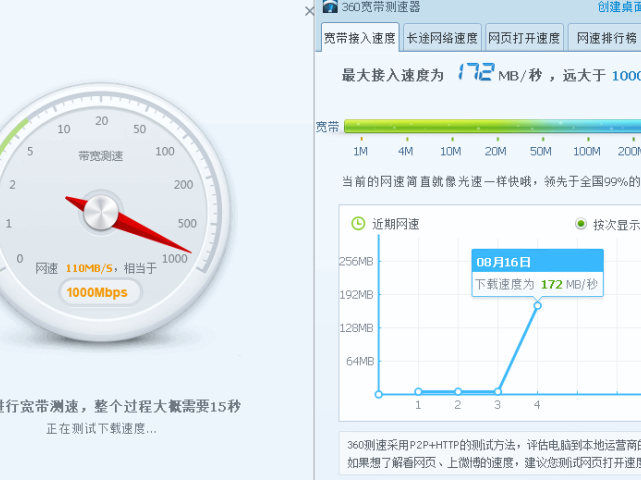The image size is (641, 480).
Task: Click the clock icon beside 近期网速
Action: click(x=358, y=223)
